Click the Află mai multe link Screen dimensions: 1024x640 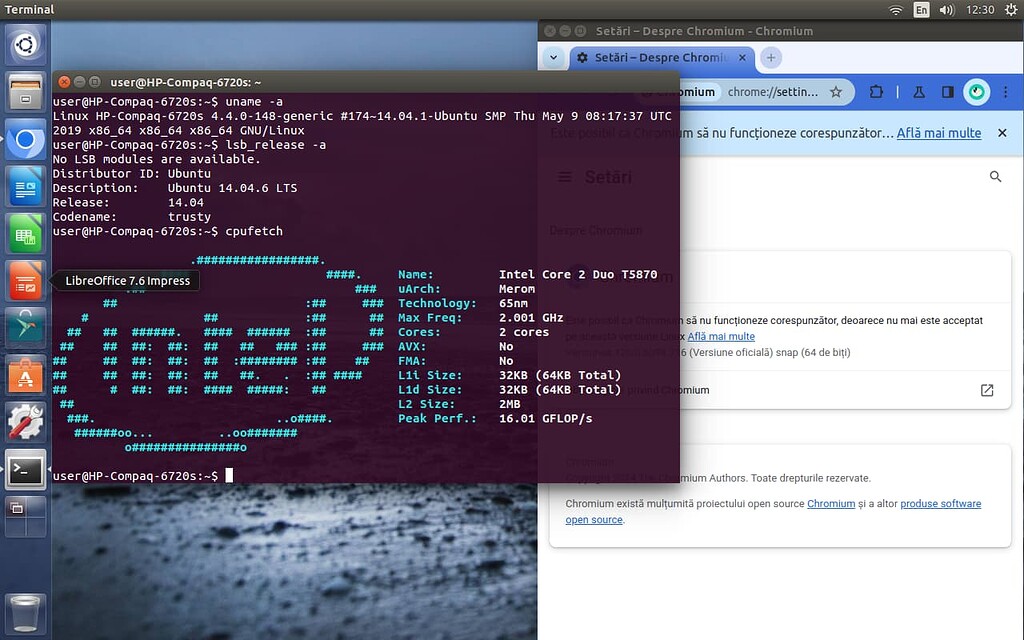pyautogui.click(x=938, y=131)
